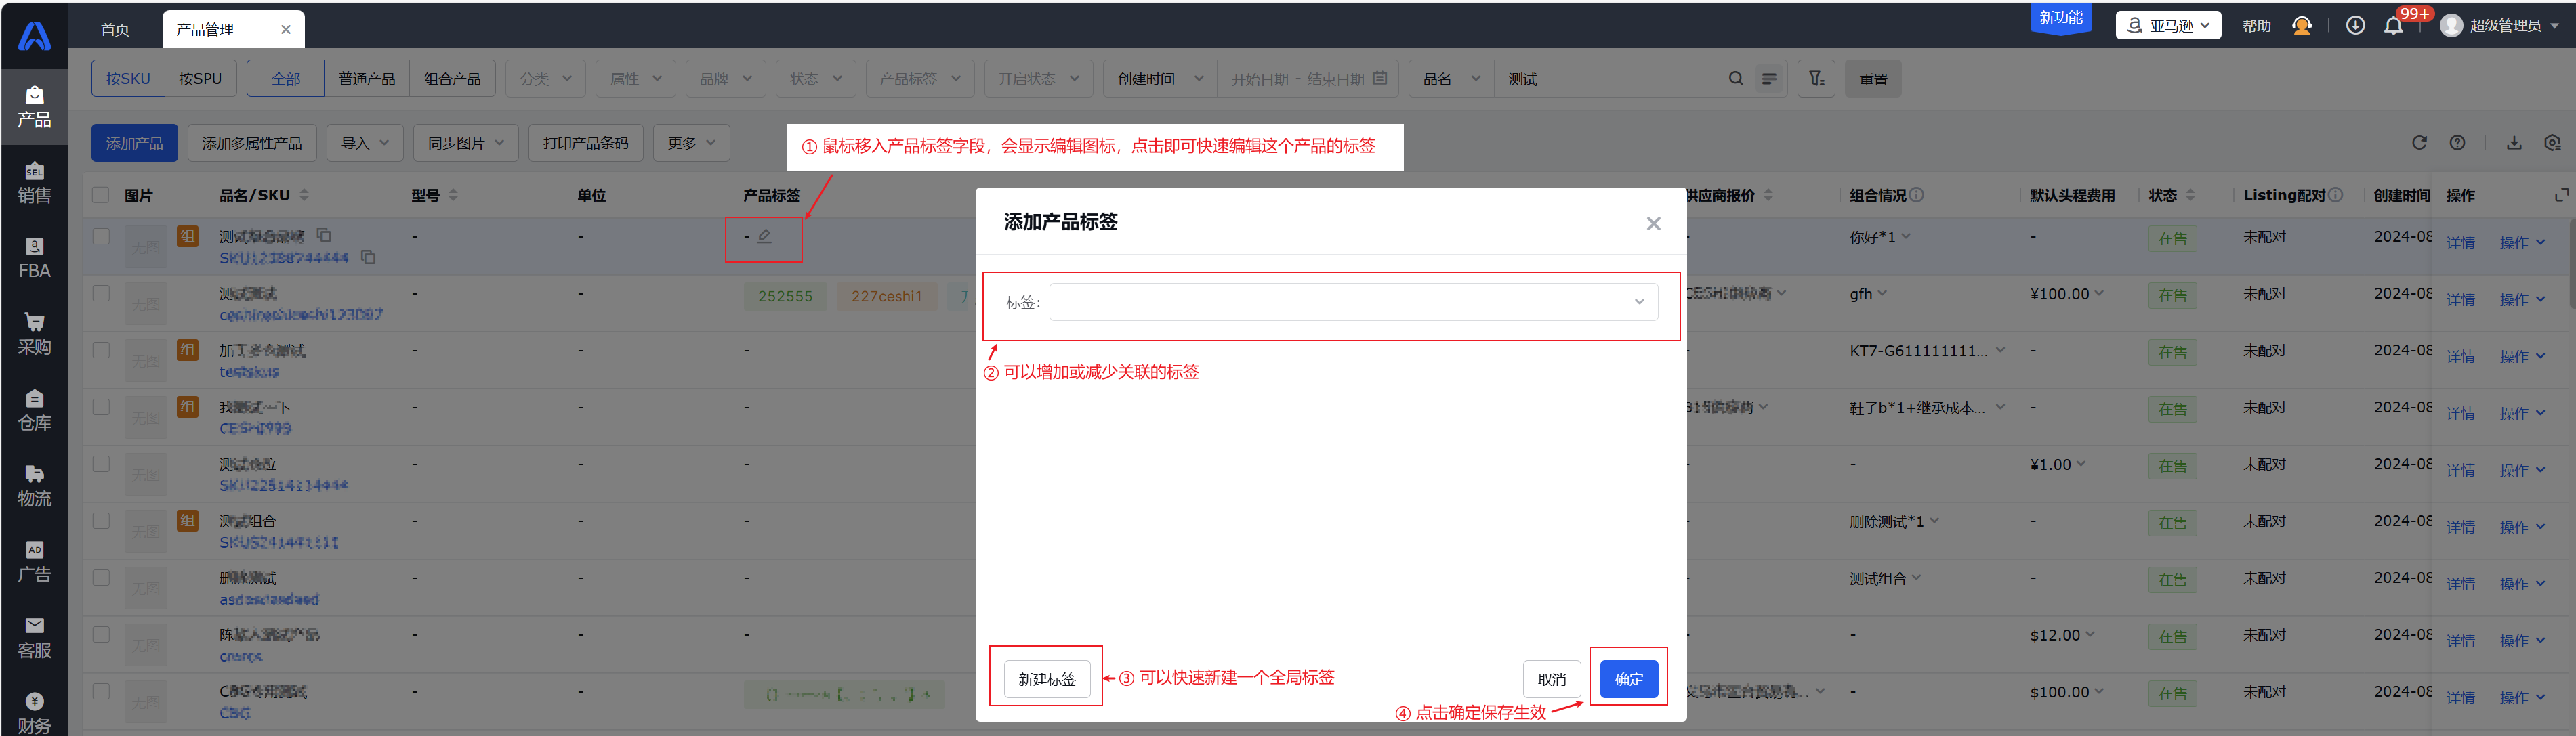
Task: Check the checkbox for 测试组合 SKUS row
Action: [x=101, y=521]
